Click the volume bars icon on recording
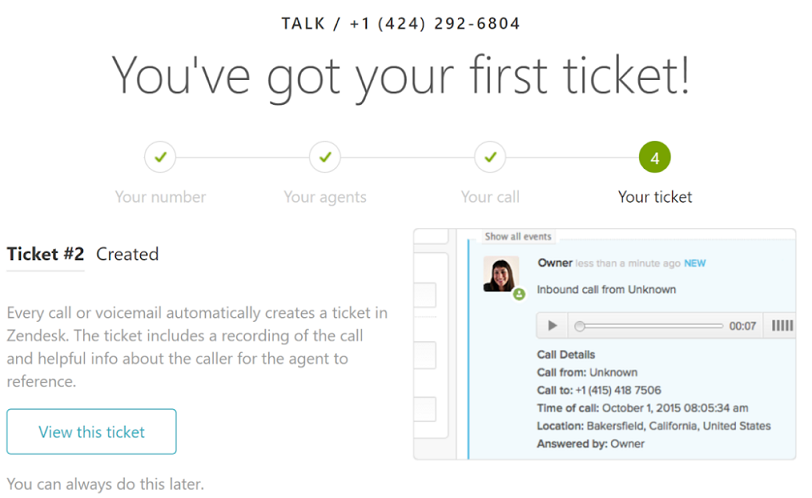 click(x=782, y=326)
